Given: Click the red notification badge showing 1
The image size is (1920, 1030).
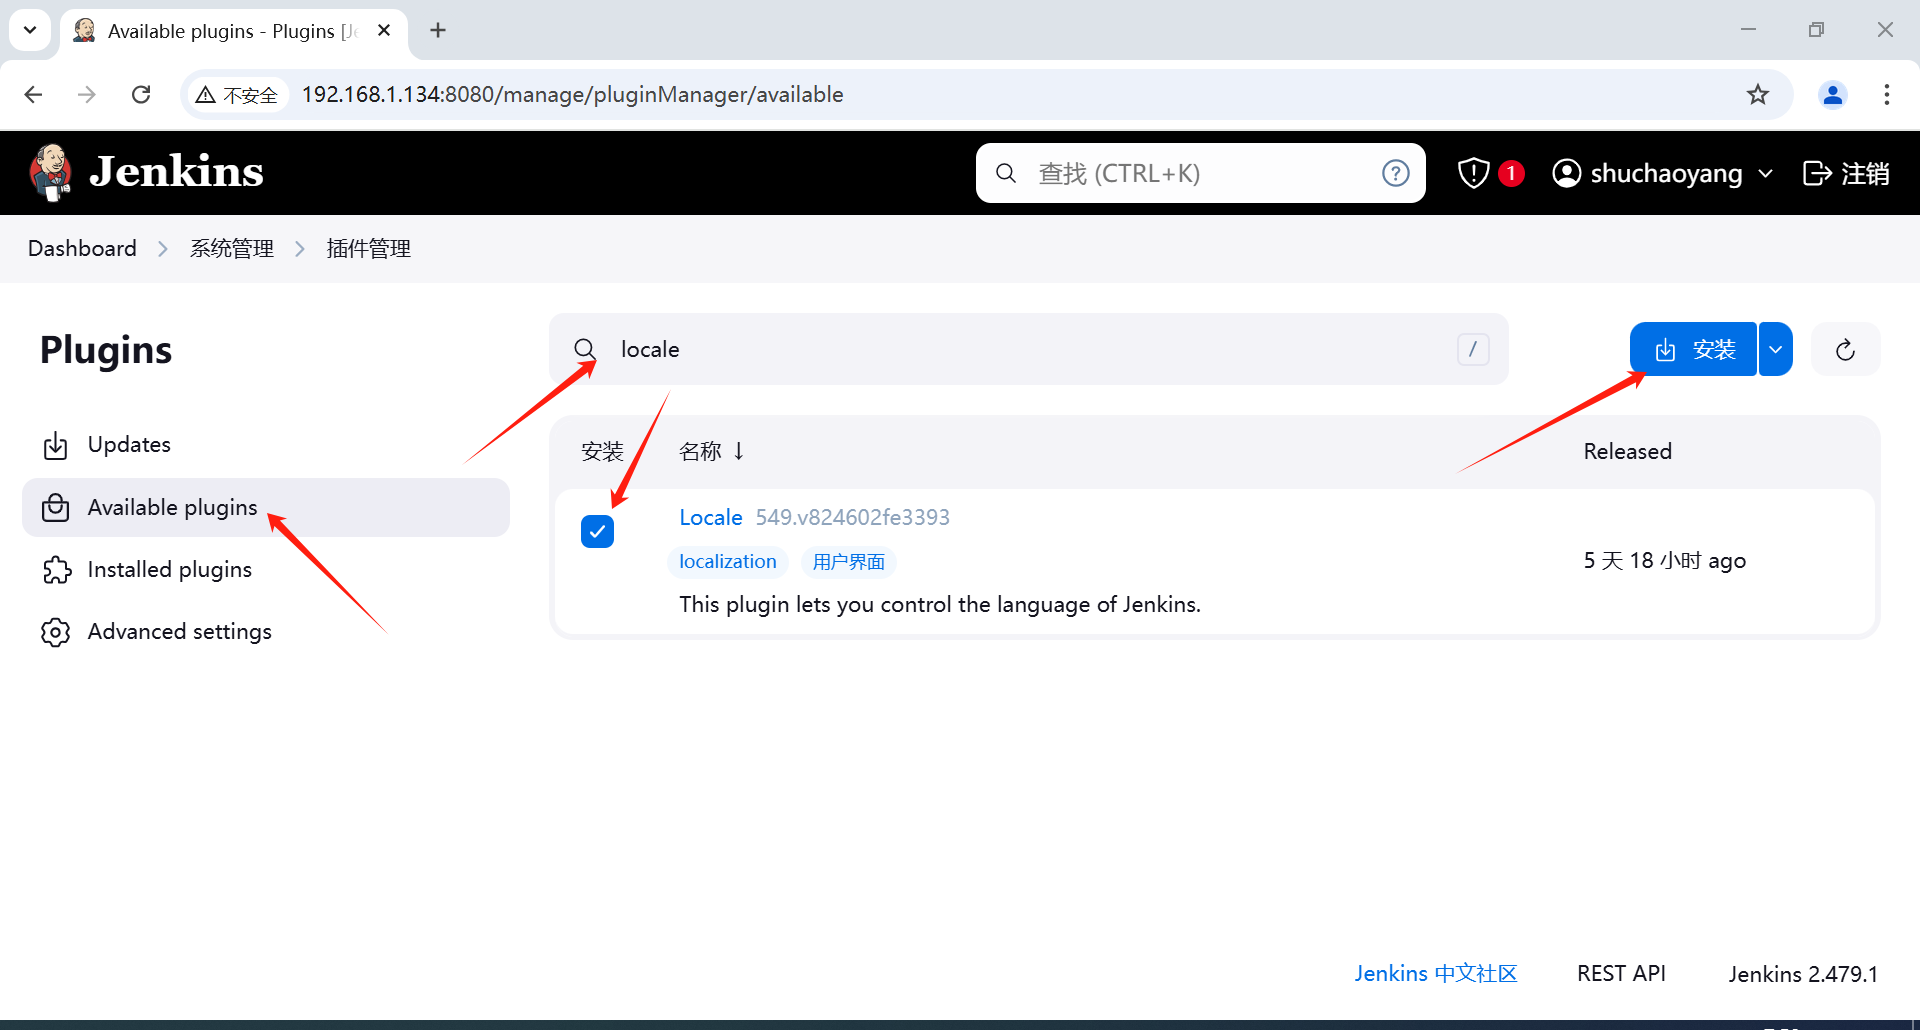Looking at the screenshot, I should click(1511, 173).
